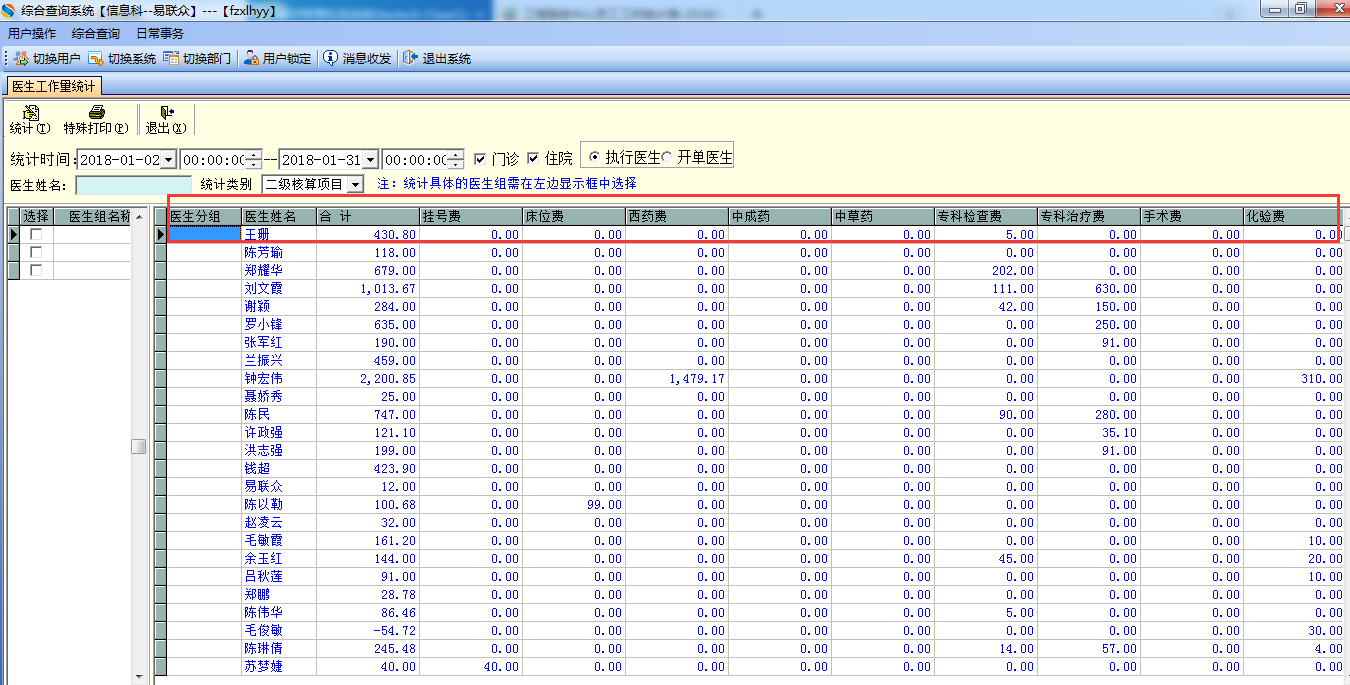Click the 挂号费 column header
1350x685 pixels.
[x=471, y=216]
